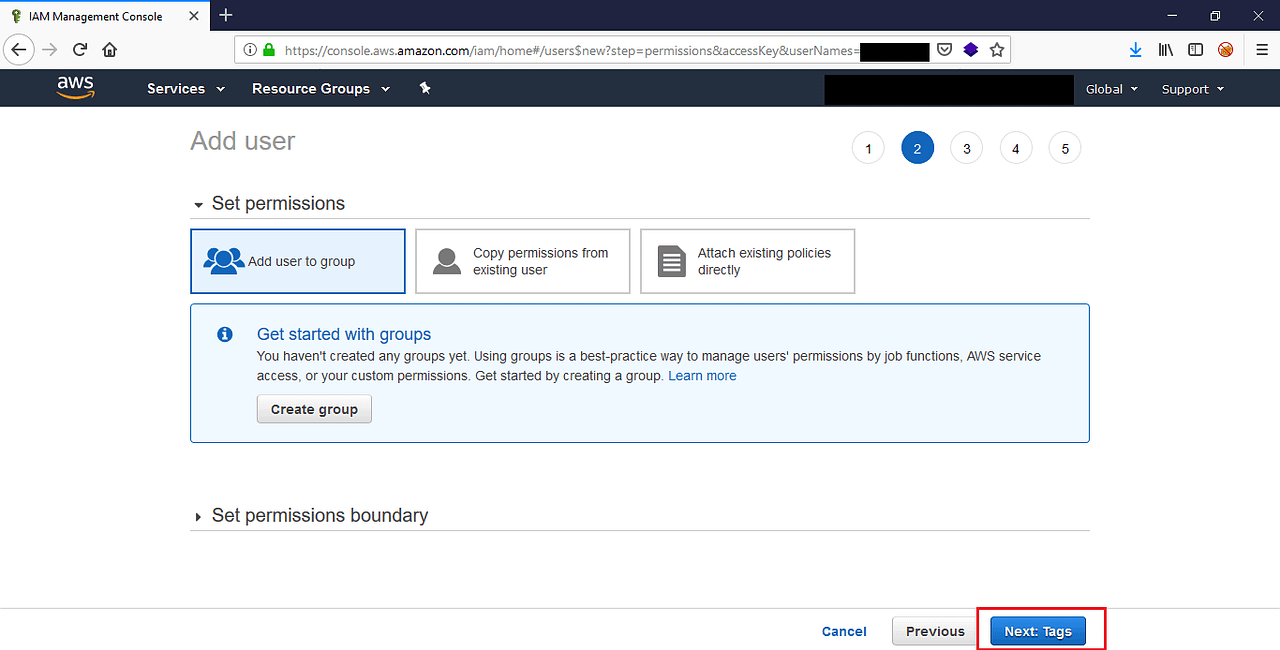Screen dimensions: 1280x650
Task: Click the info icon in the groups notice
Action: pos(224,334)
